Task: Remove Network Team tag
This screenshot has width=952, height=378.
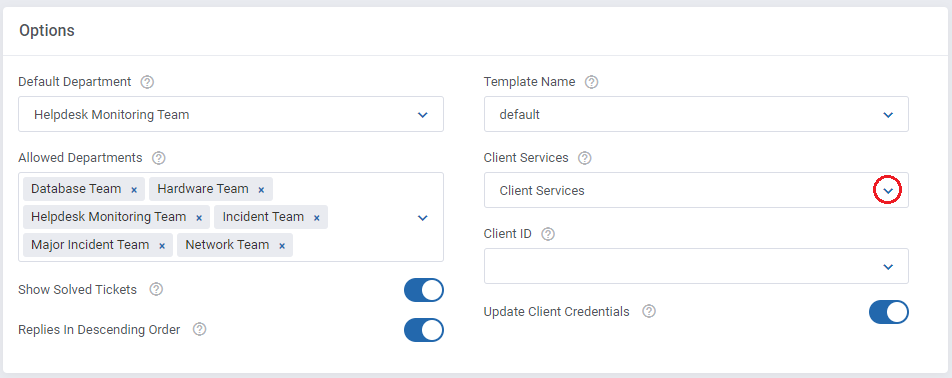Action: (282, 246)
